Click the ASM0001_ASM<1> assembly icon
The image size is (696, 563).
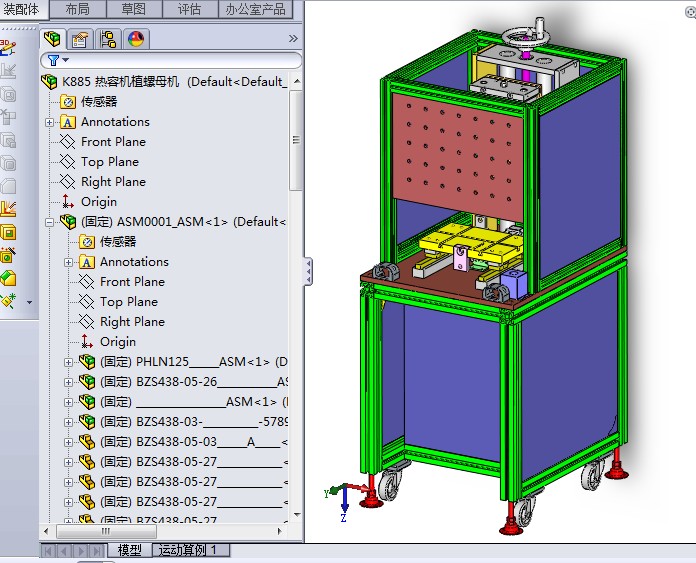tap(68, 222)
